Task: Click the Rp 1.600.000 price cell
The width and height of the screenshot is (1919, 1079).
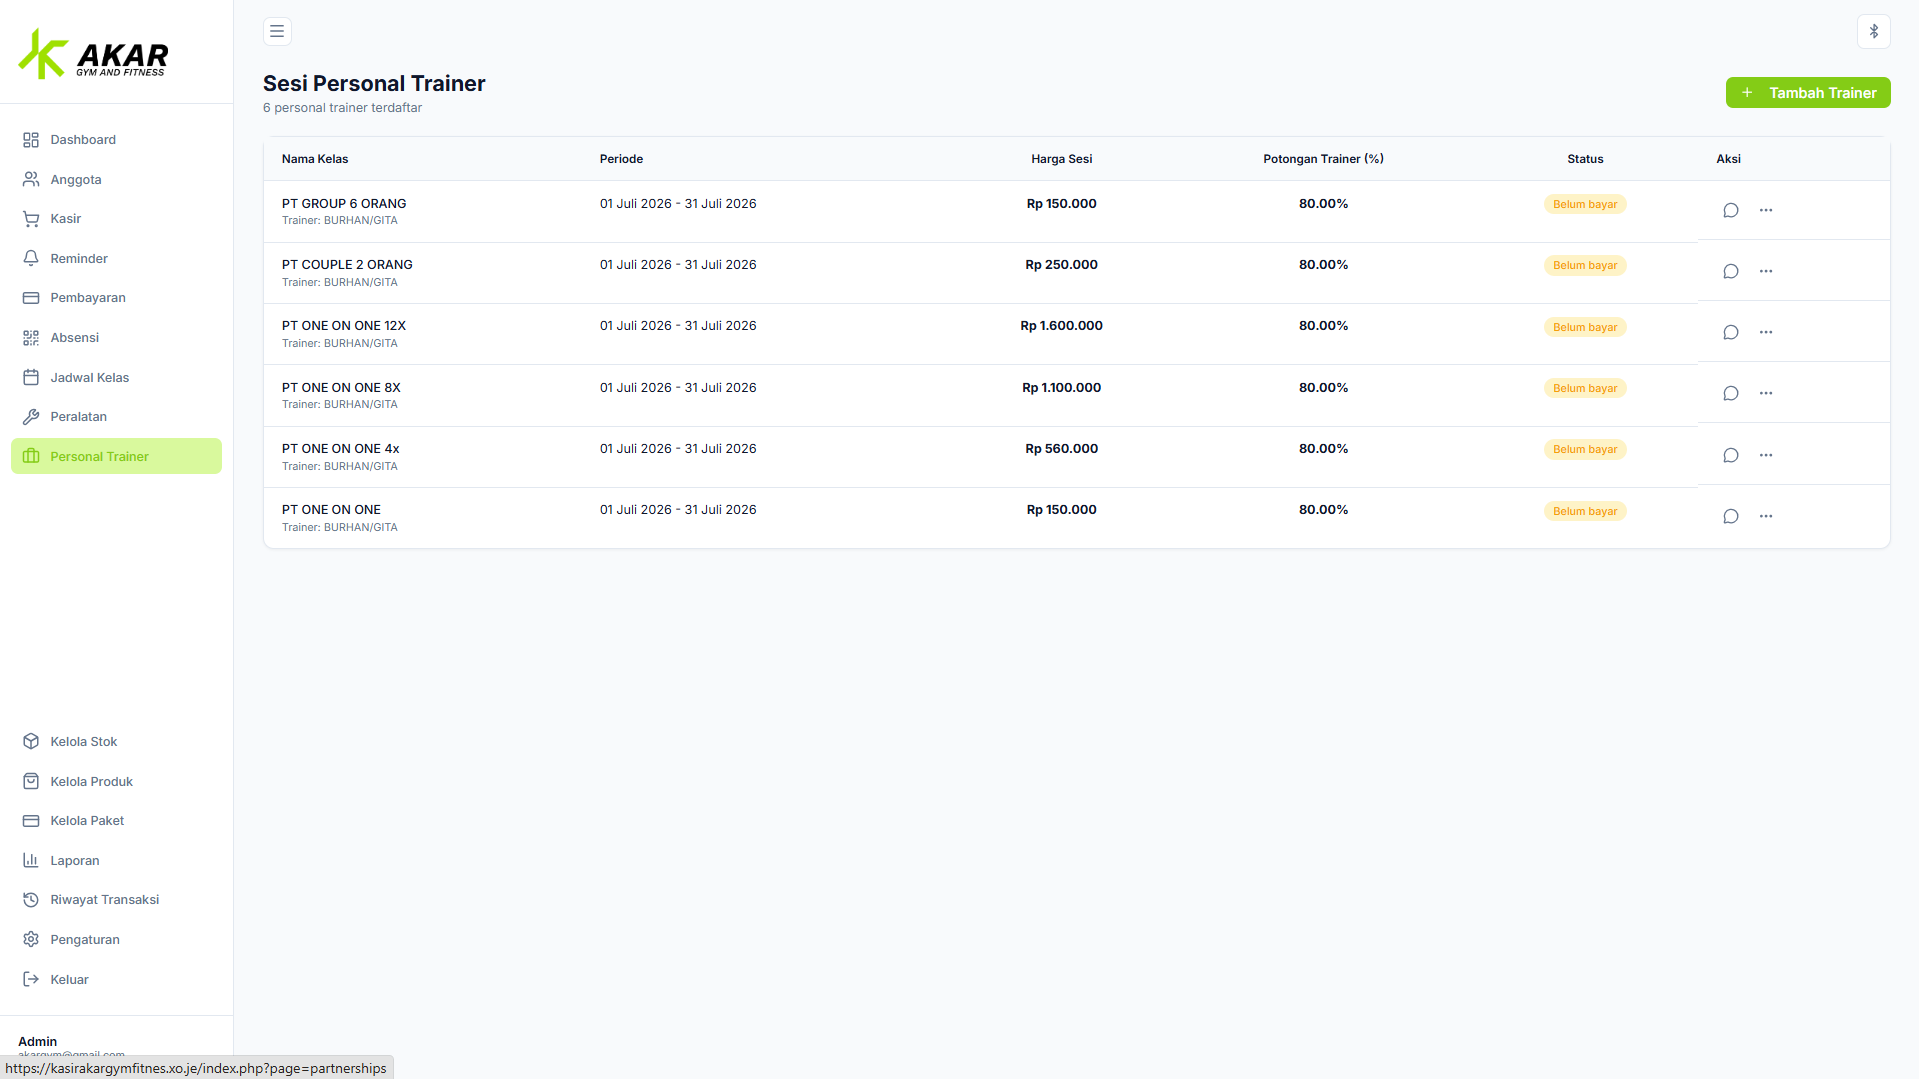Action: click(1061, 326)
